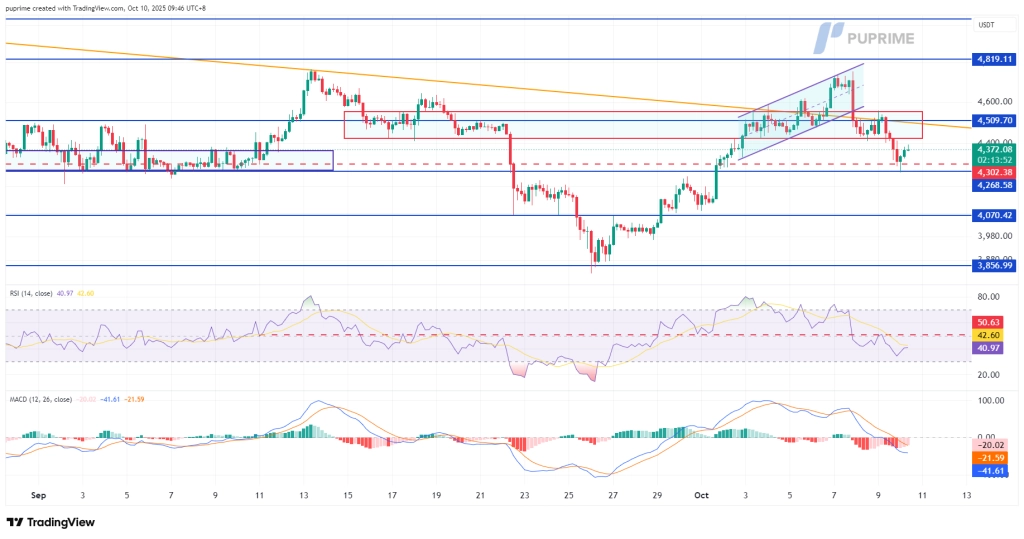The height and width of the screenshot is (539, 1024).
Task: Click the red 50.63 RSI value tag
Action: click(987, 323)
